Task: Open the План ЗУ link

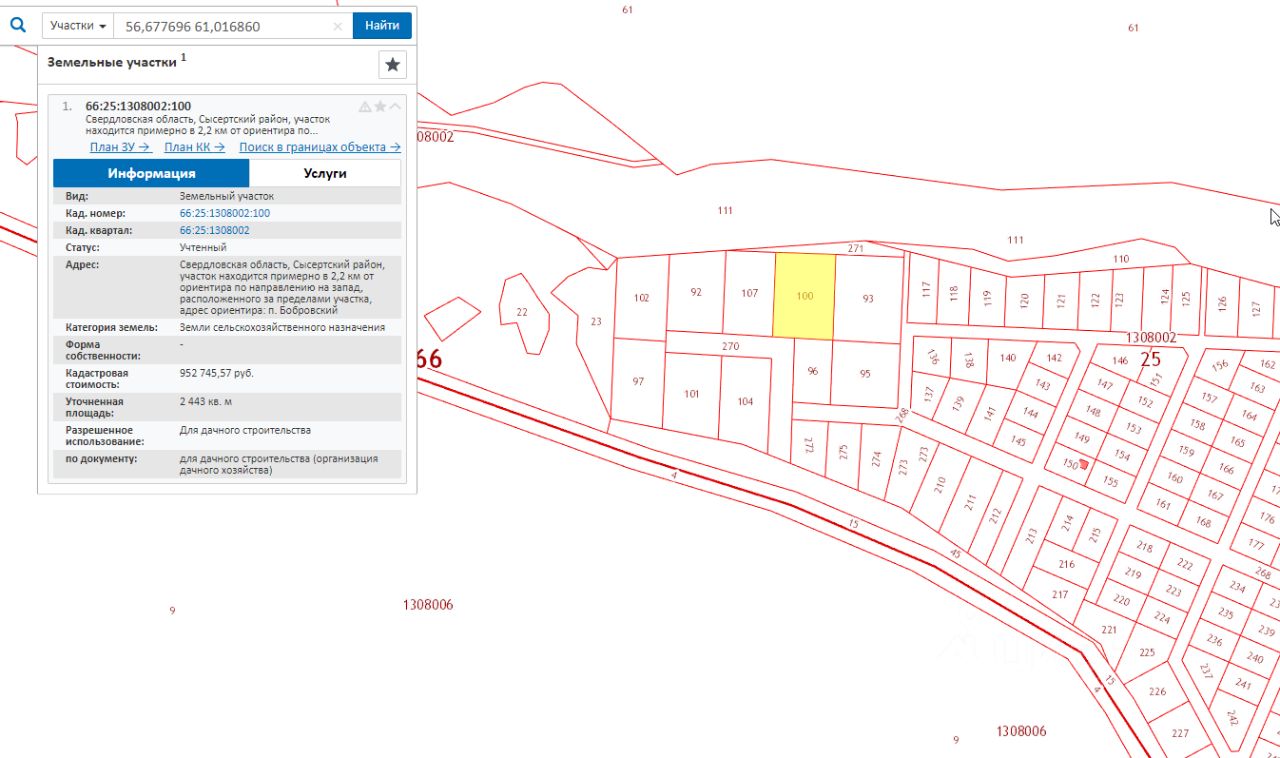Action: [119, 147]
